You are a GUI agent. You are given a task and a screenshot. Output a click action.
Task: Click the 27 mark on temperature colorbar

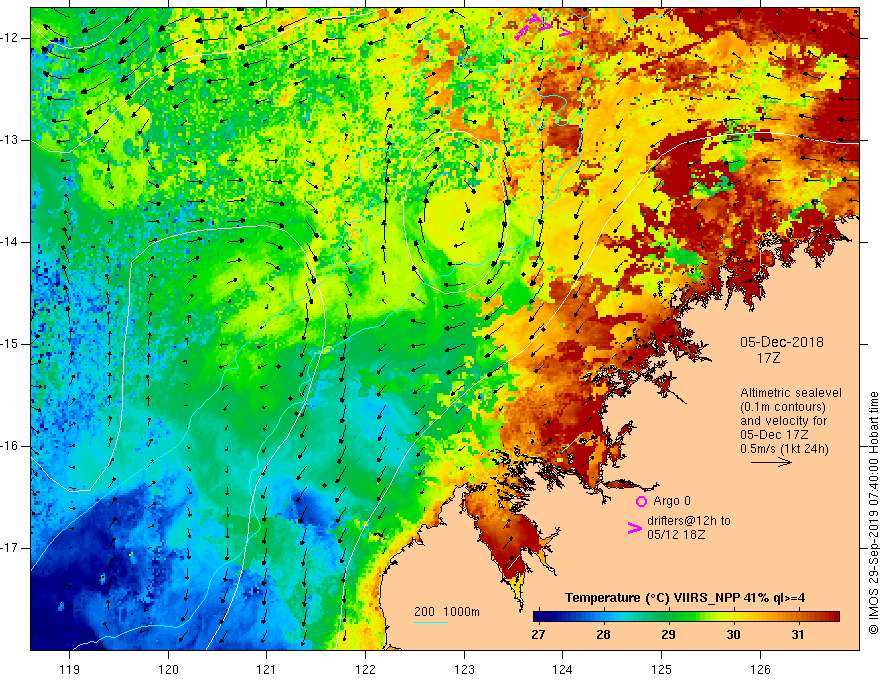coord(538,635)
